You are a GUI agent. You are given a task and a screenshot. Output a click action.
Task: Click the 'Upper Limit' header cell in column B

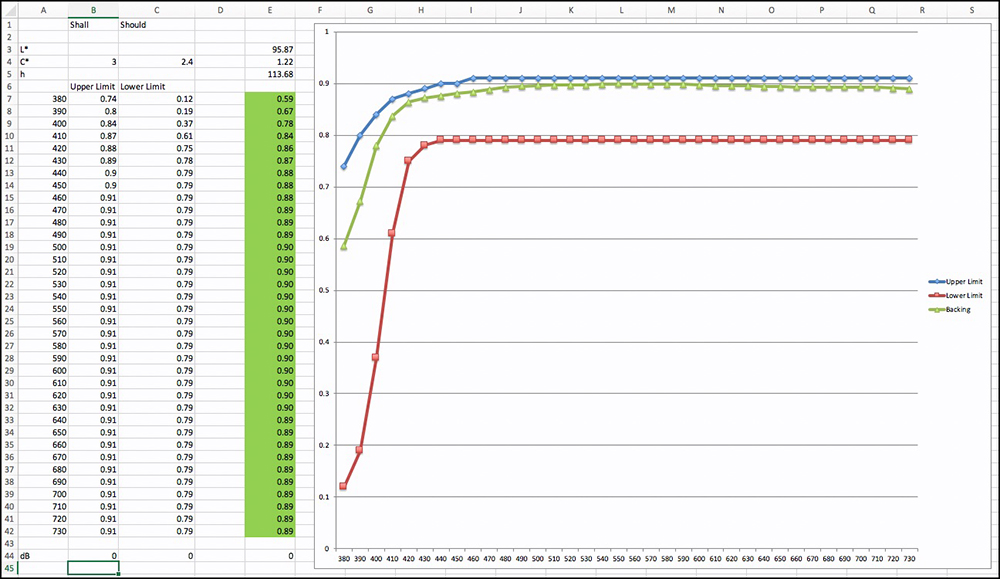(93, 87)
